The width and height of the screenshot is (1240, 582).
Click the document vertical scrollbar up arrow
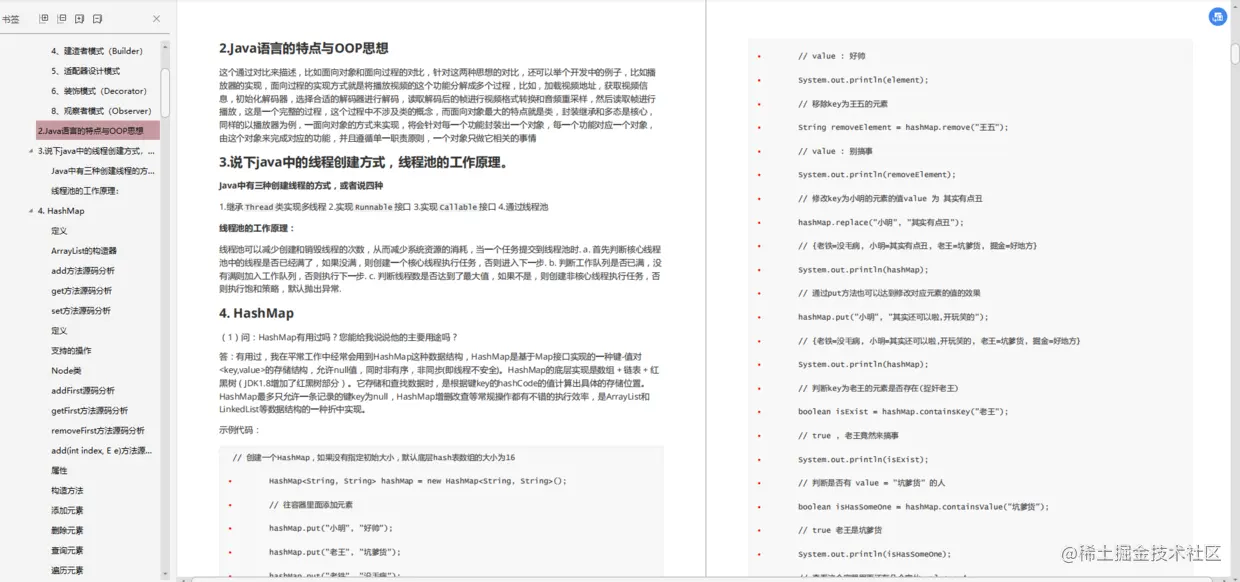point(1233,6)
